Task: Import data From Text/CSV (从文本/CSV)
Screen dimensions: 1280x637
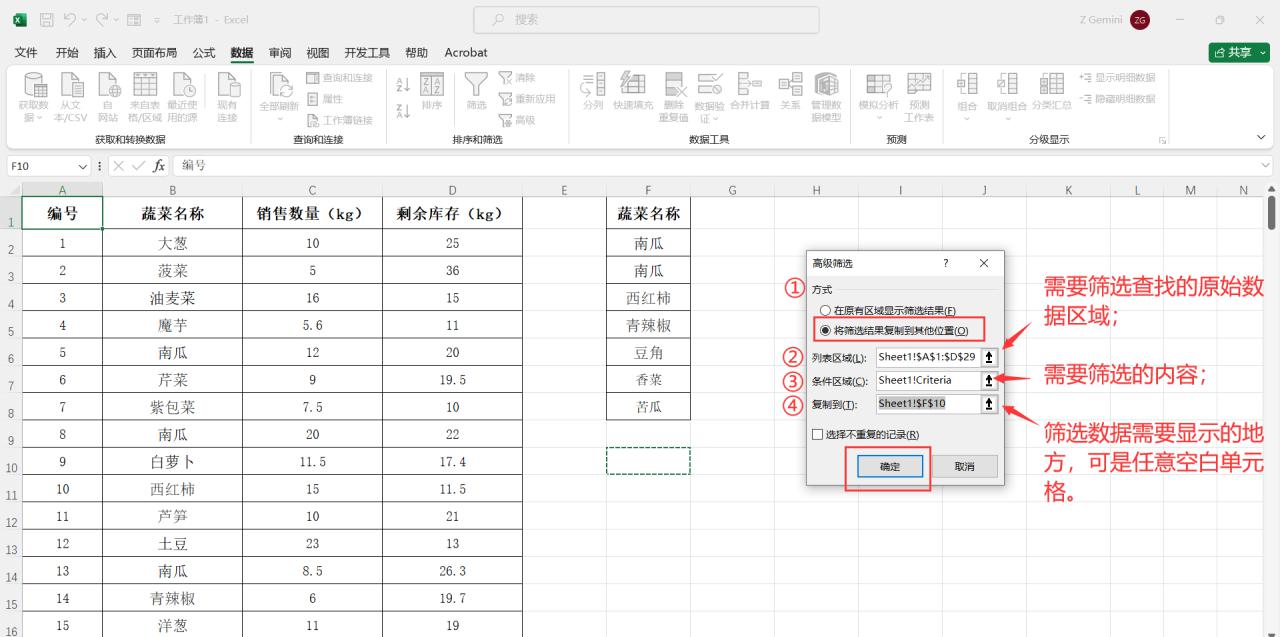Action: [x=70, y=97]
